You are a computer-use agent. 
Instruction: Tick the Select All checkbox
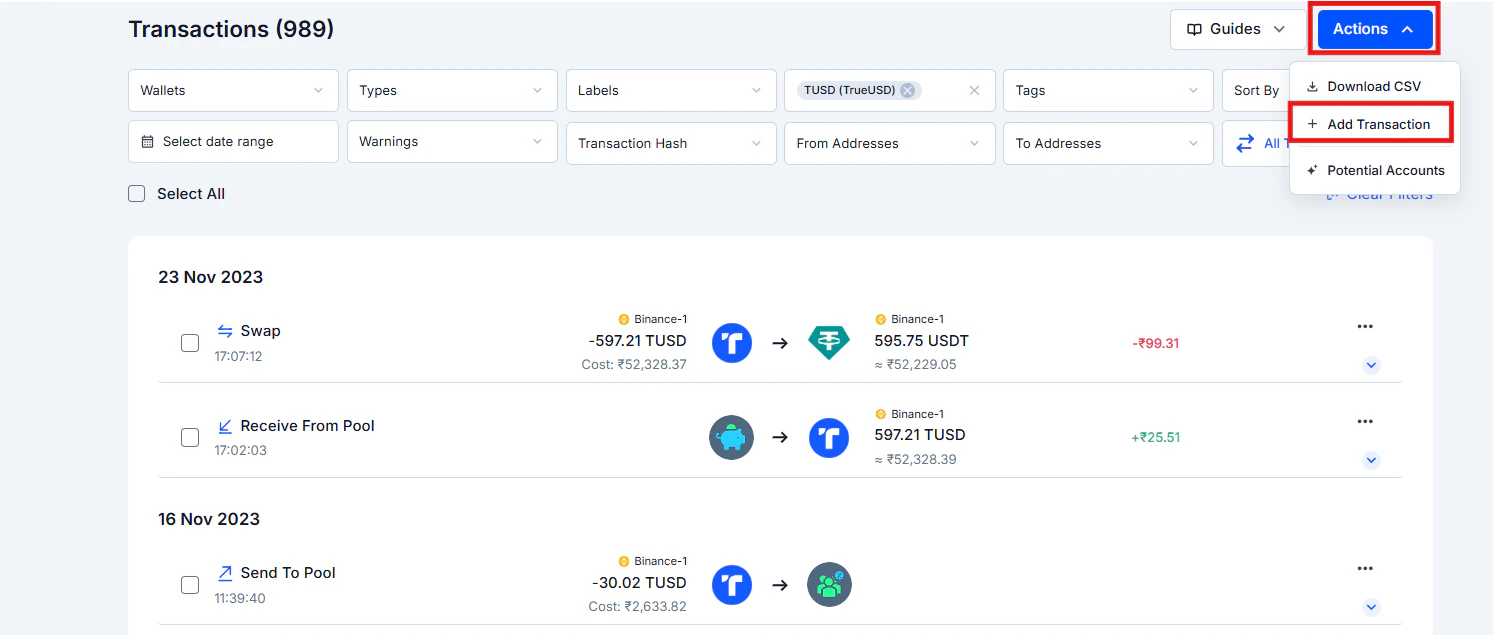coord(137,194)
